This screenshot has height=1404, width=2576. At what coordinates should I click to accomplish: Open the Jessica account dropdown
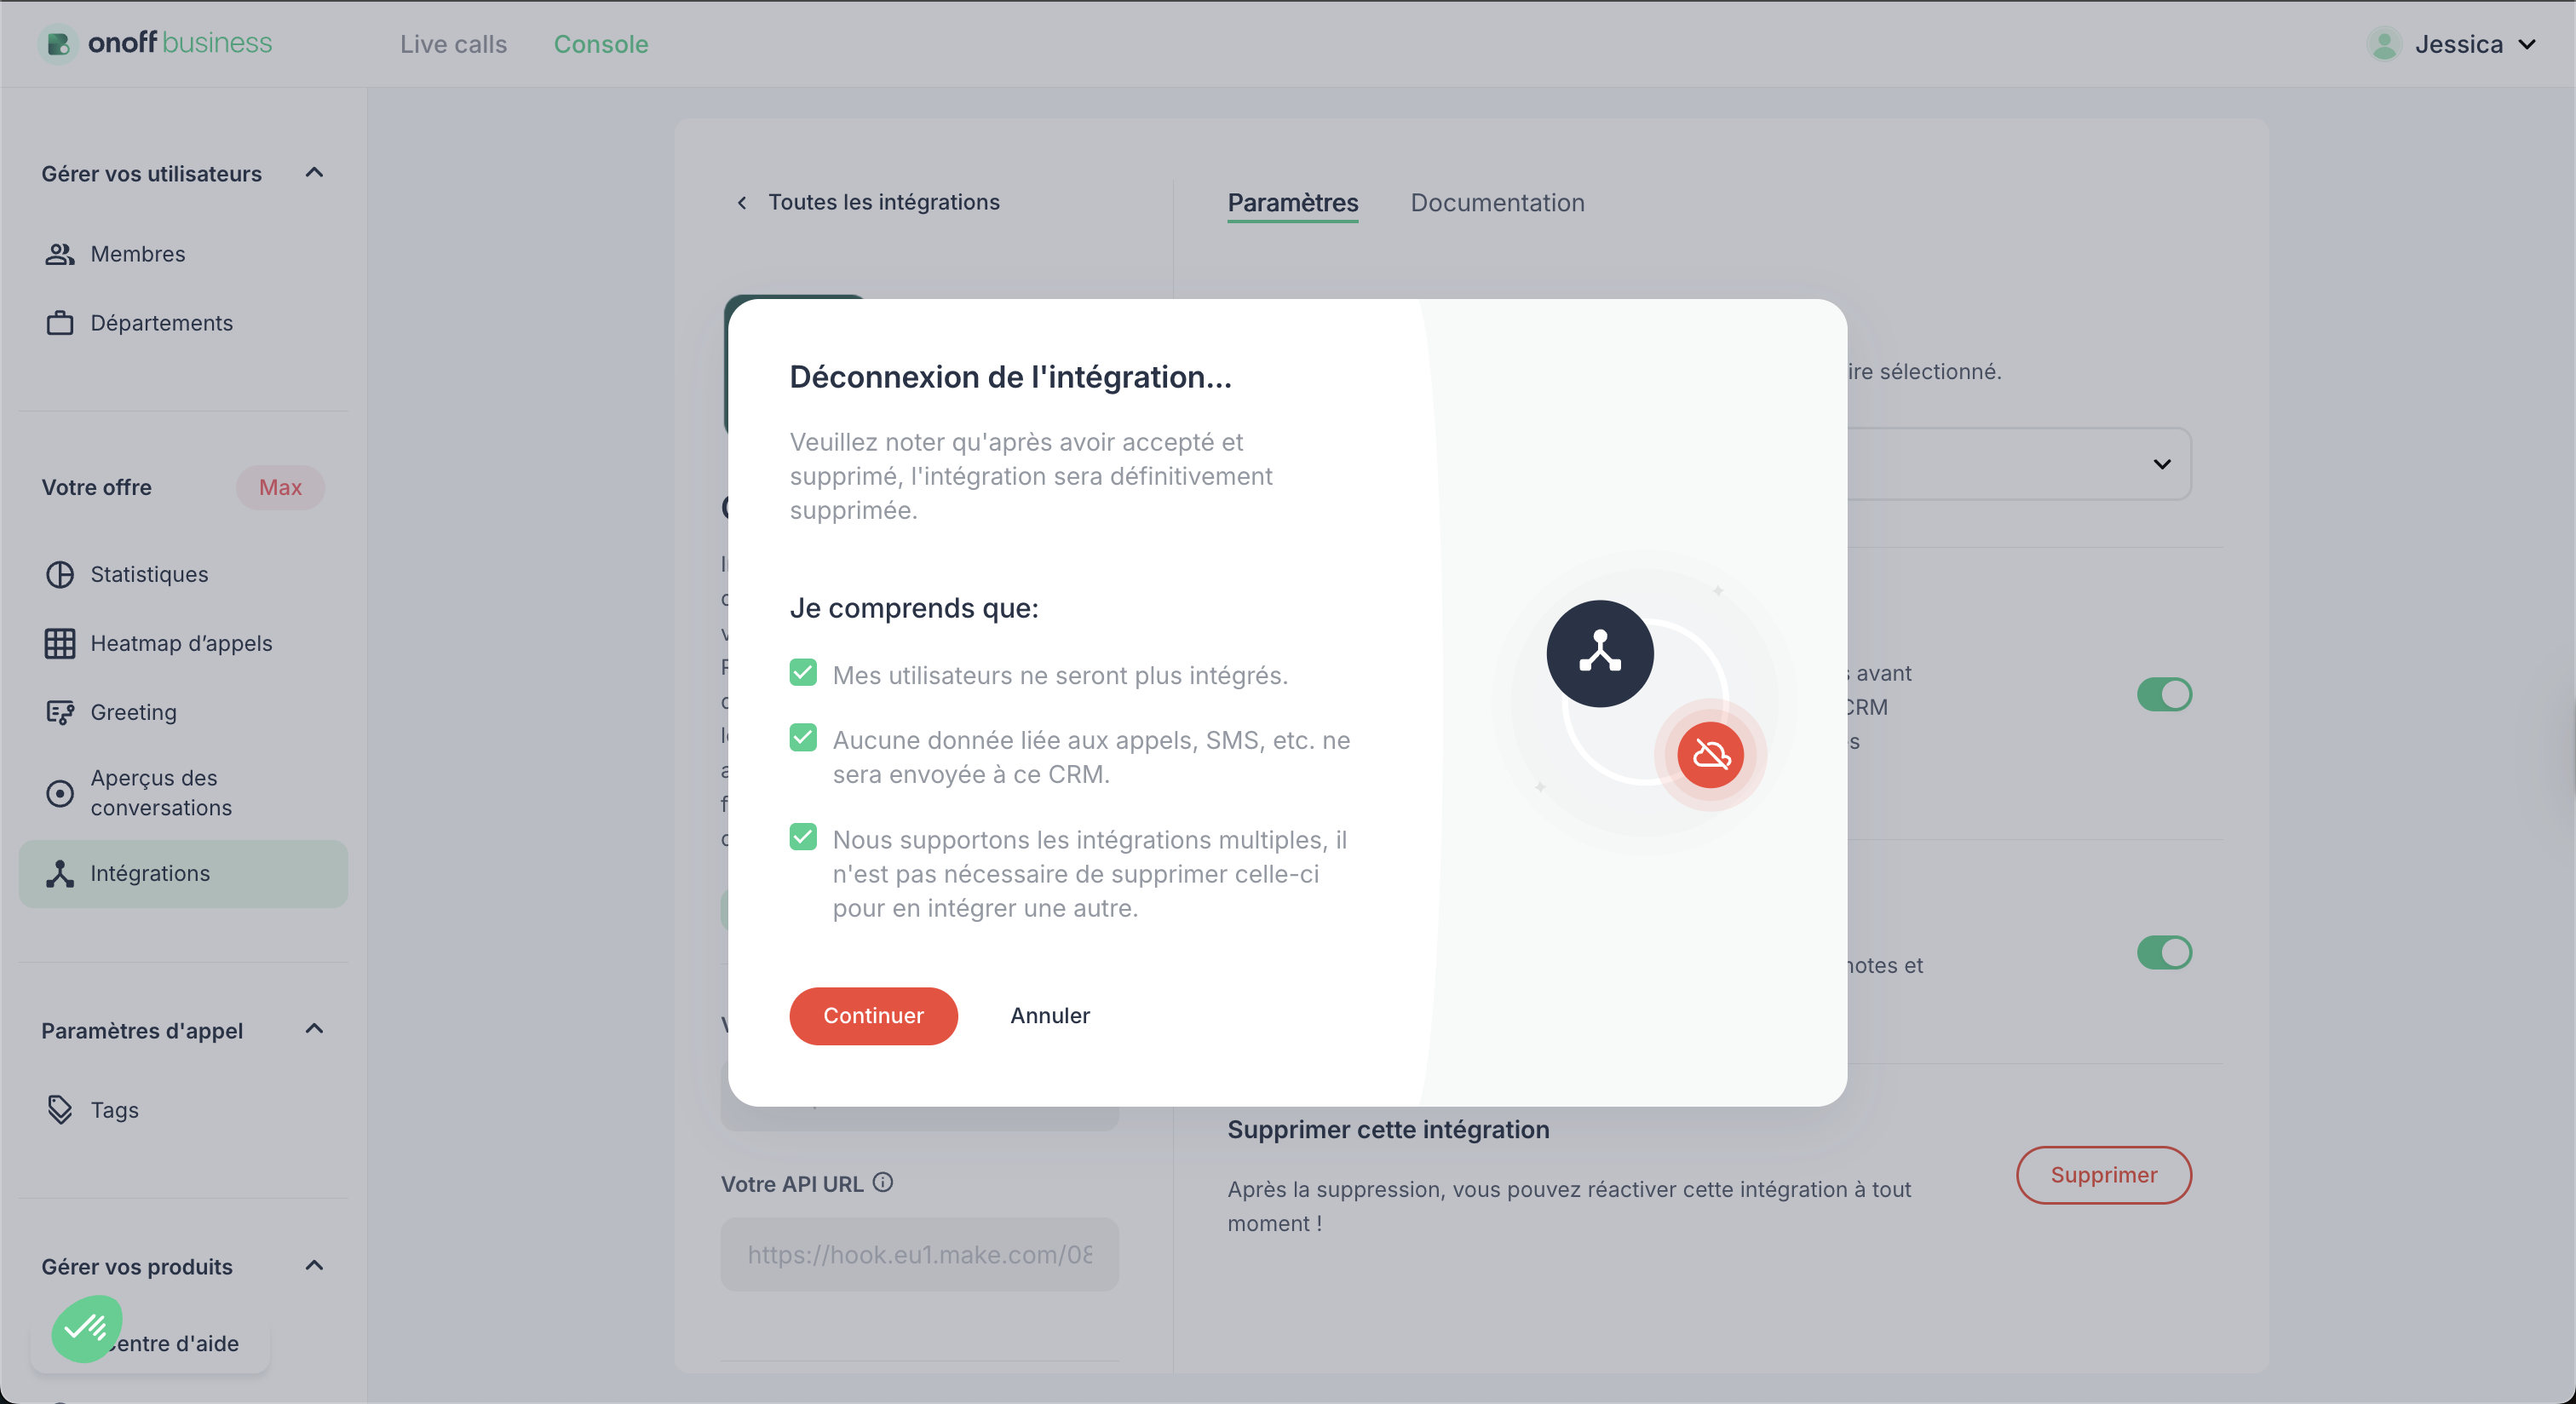tap(2452, 44)
